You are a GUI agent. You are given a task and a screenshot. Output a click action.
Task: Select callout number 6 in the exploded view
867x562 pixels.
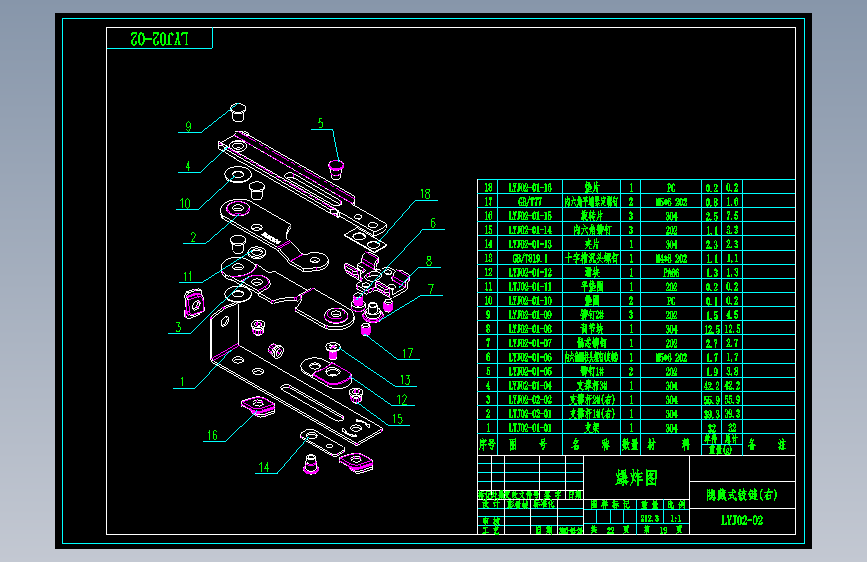[433, 223]
